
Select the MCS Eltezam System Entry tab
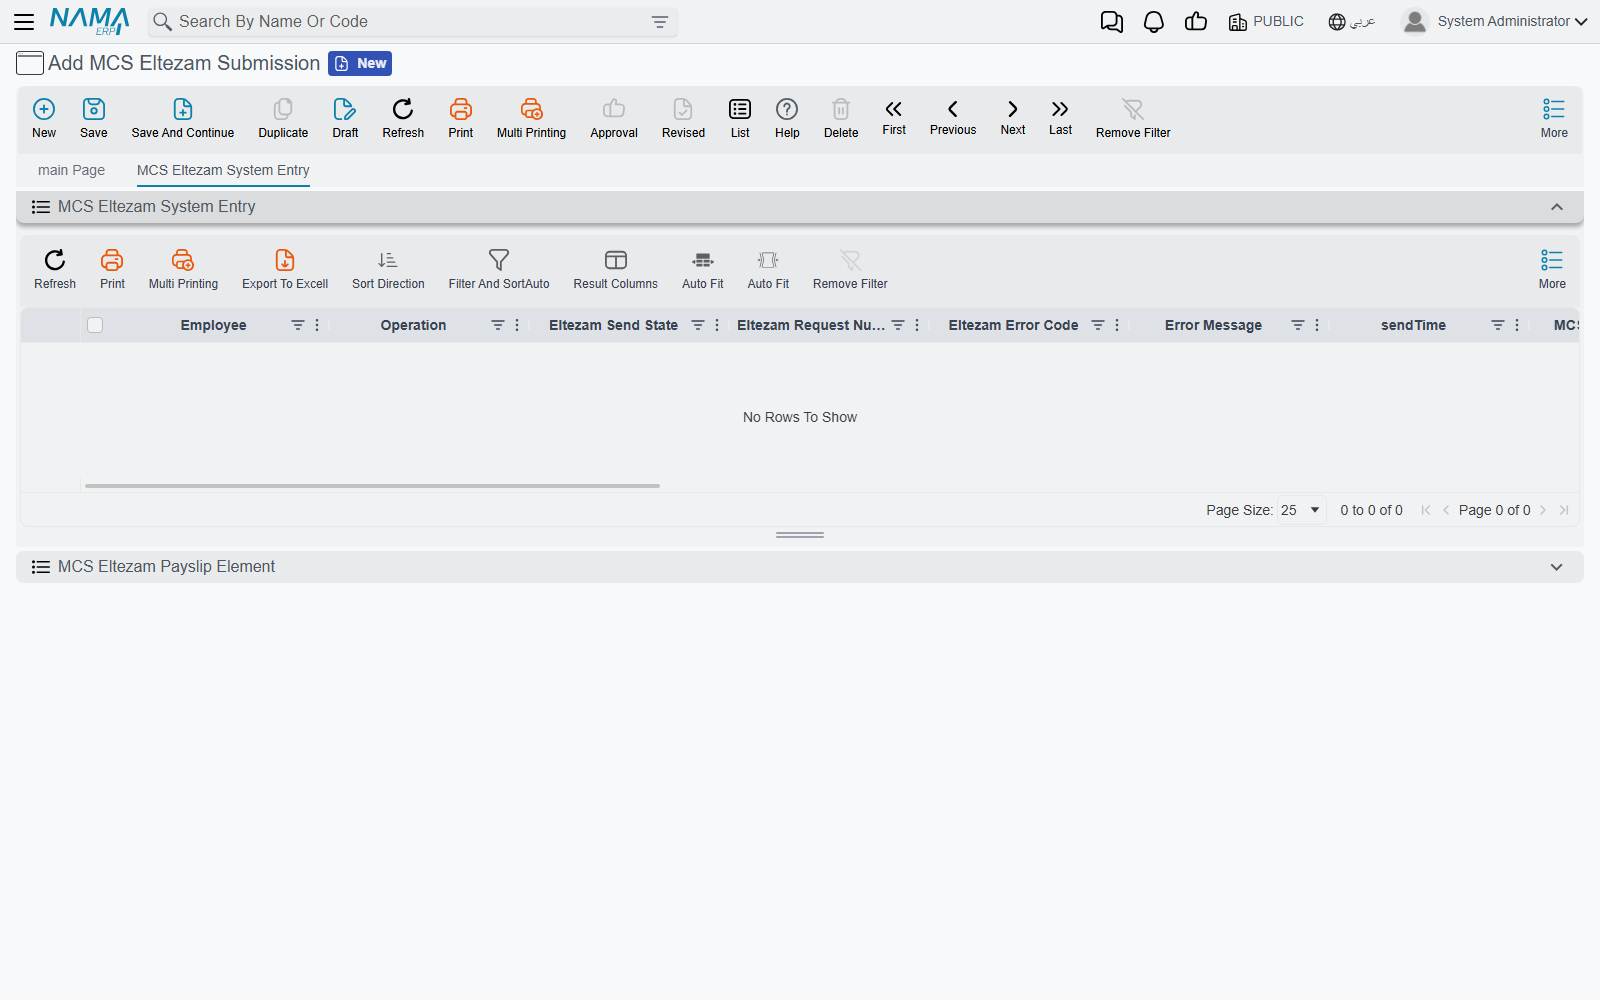223,170
